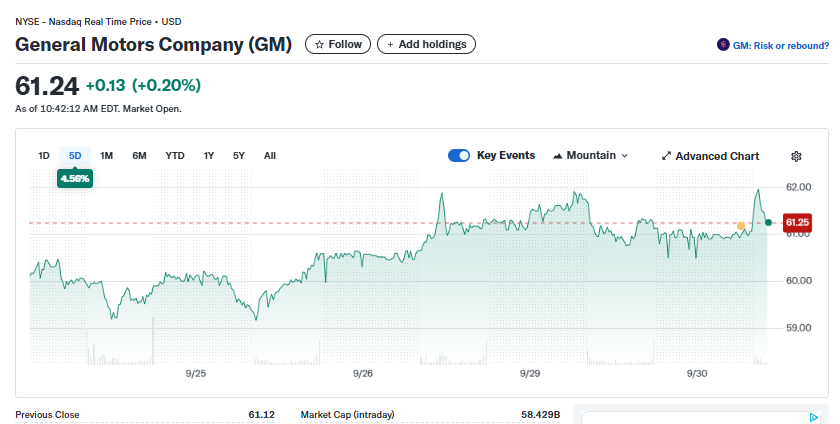Click the Market Cap value 58.429B
The height and width of the screenshot is (424, 840).
click(541, 414)
